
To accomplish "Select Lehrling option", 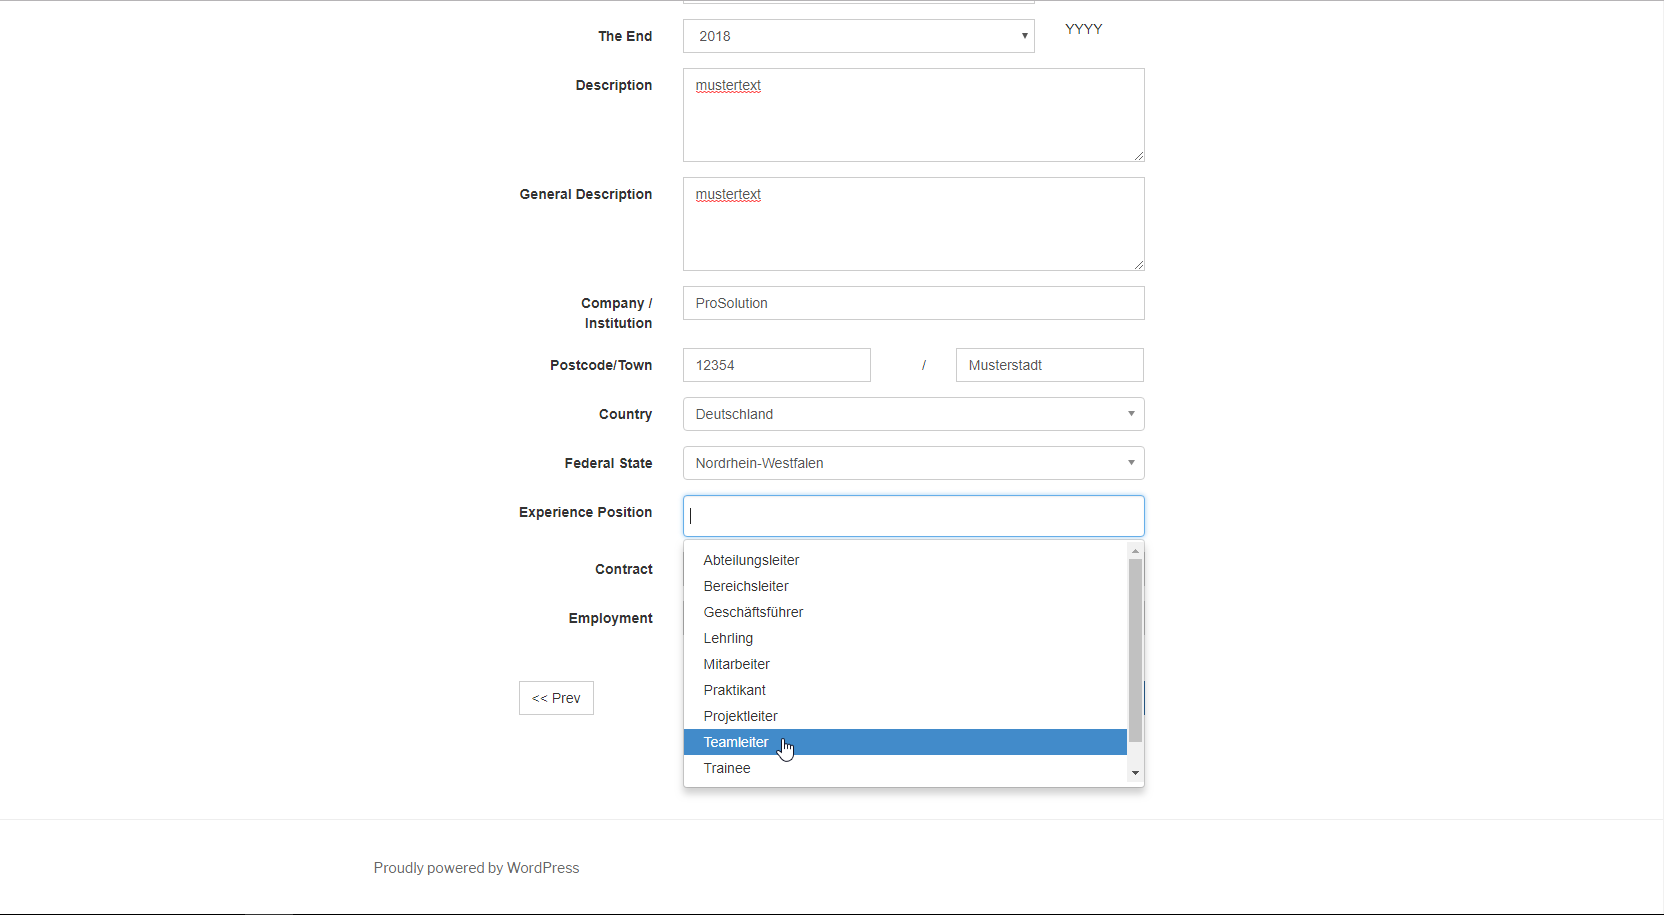I will point(905,638).
